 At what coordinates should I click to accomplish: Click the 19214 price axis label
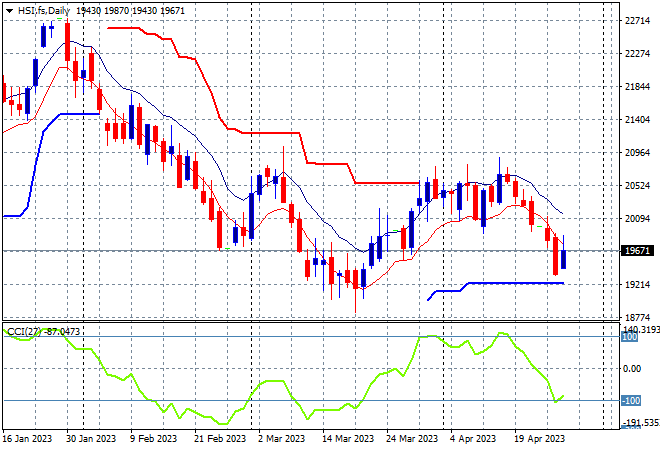[637, 285]
